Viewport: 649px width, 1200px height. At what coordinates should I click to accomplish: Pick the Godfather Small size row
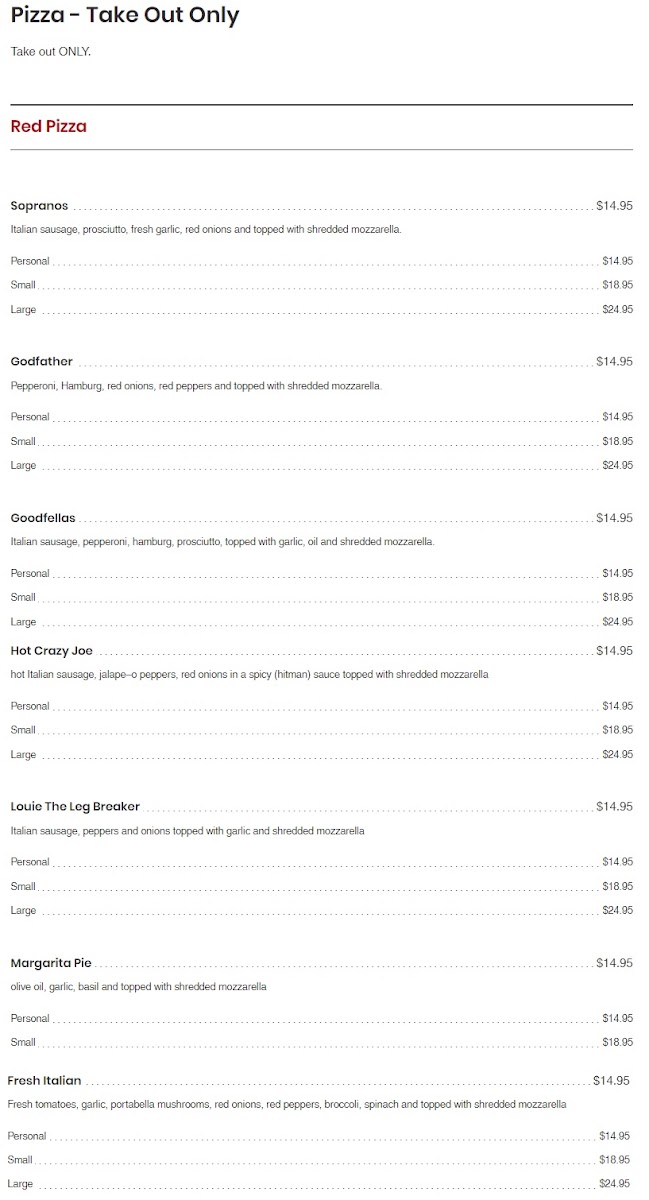tap(321, 441)
